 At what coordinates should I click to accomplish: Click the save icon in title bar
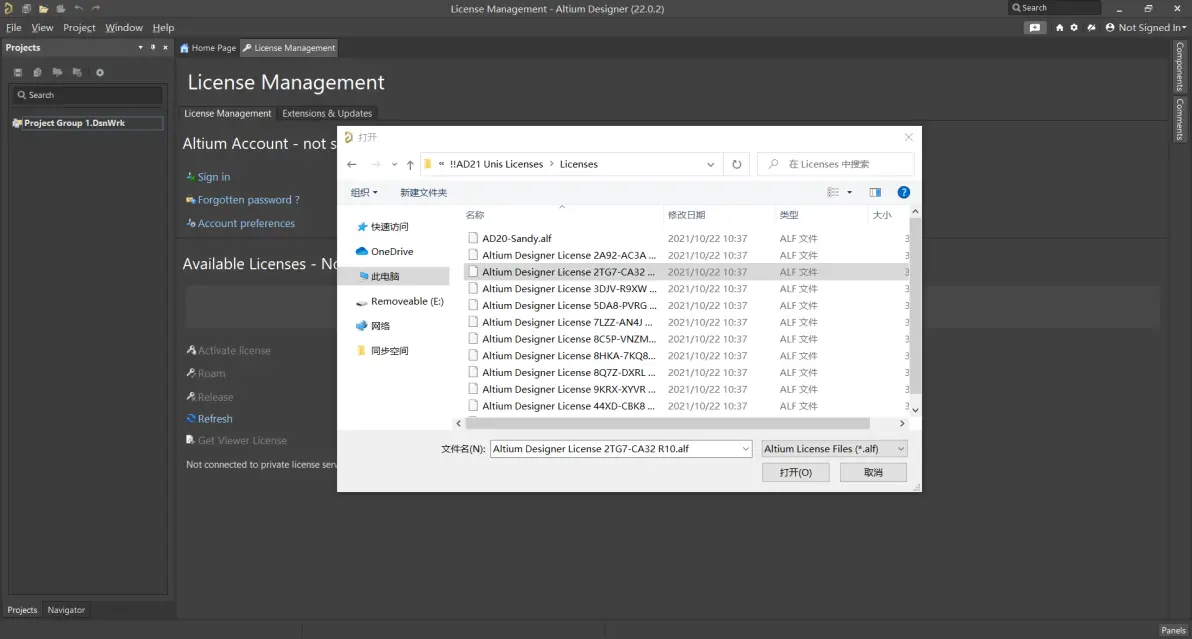(26, 8)
